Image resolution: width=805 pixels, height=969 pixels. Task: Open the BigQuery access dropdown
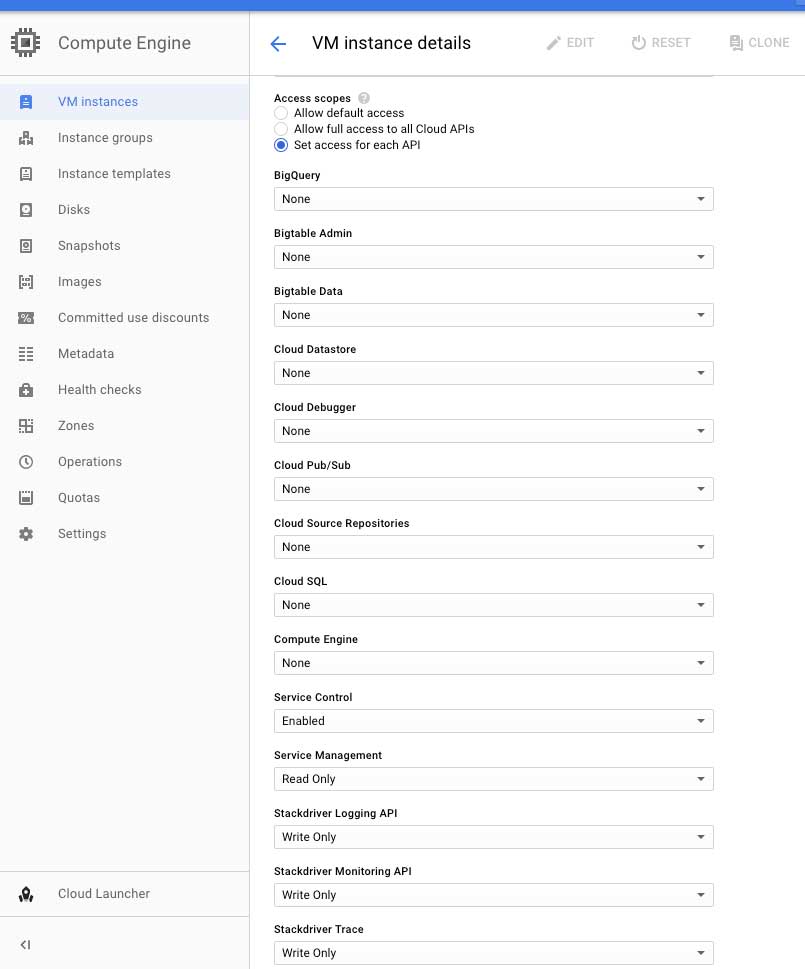tap(494, 199)
